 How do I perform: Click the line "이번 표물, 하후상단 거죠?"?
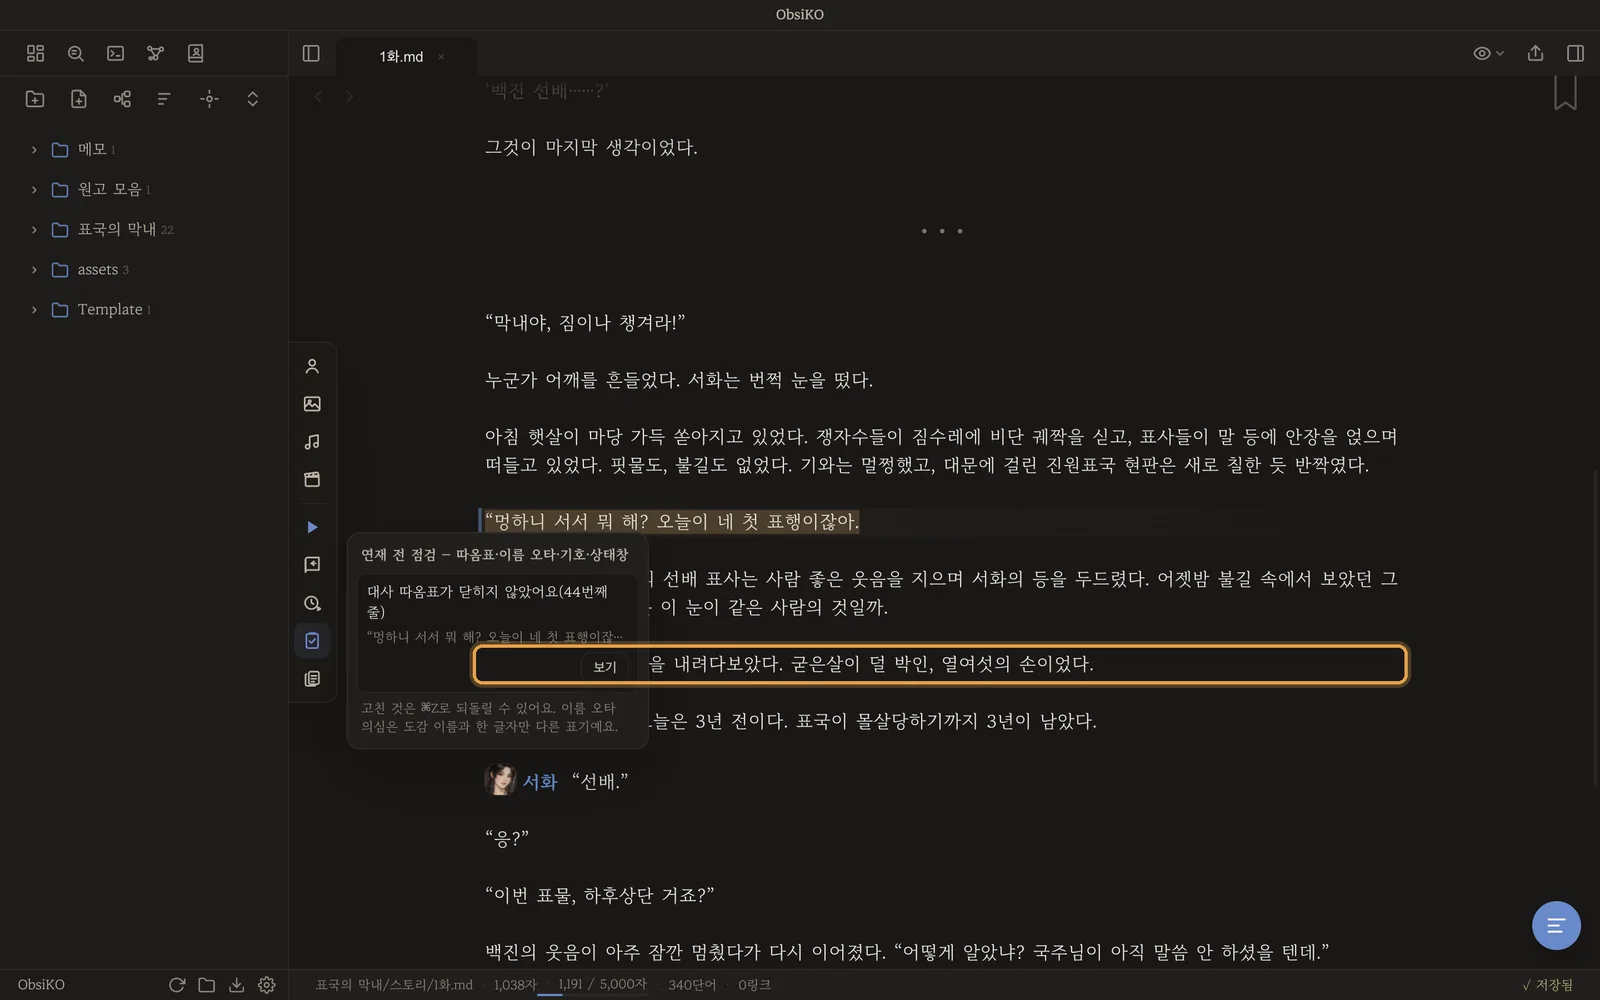point(599,895)
